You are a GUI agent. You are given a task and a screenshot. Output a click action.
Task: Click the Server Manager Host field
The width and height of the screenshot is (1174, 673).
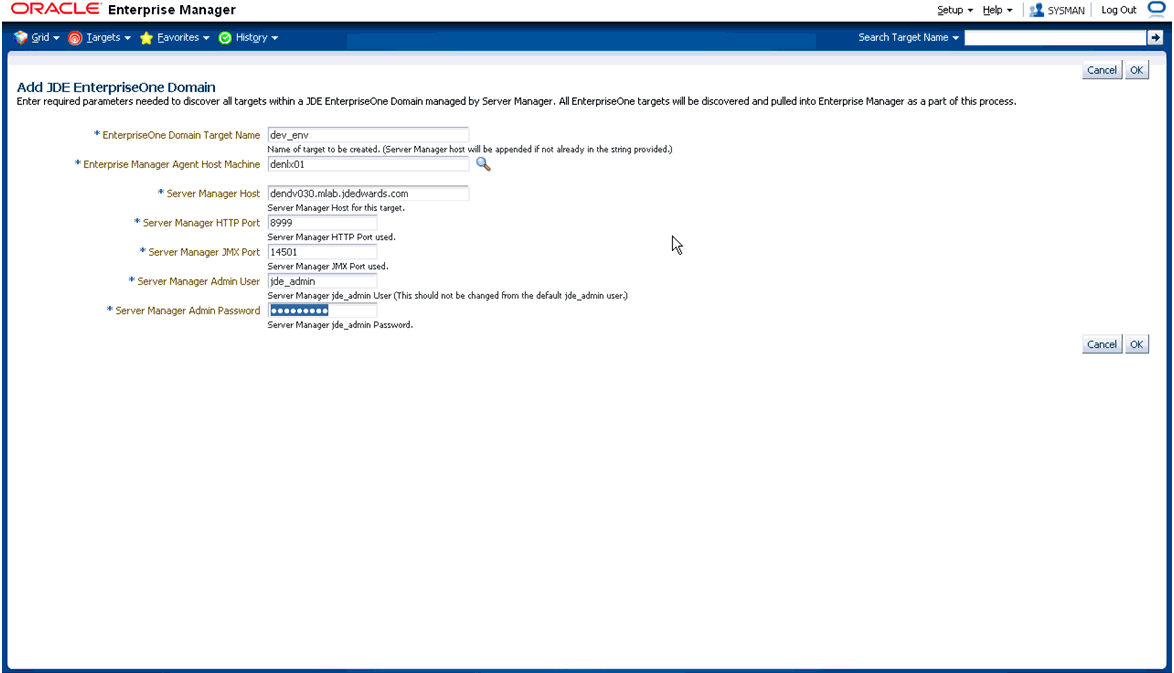(x=368, y=193)
